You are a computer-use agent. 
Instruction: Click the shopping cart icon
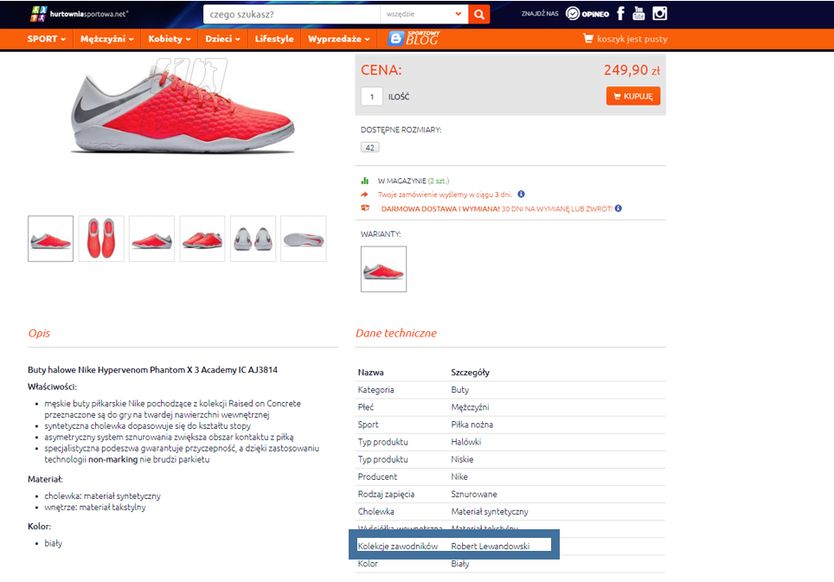click(x=588, y=38)
